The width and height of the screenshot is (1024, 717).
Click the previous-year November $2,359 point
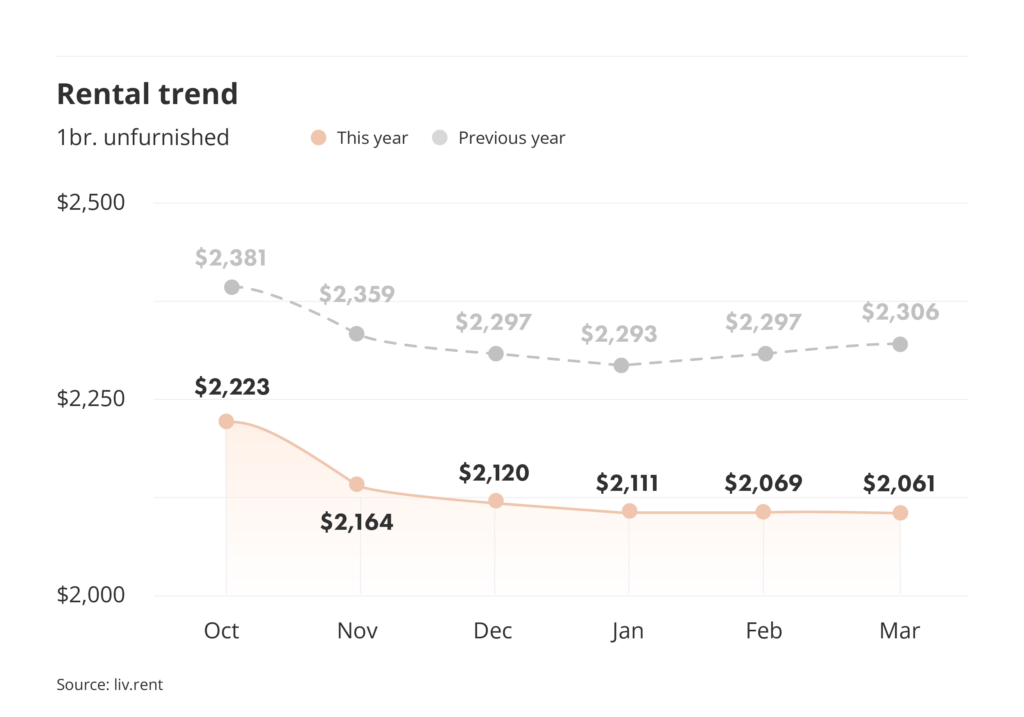click(x=356, y=333)
